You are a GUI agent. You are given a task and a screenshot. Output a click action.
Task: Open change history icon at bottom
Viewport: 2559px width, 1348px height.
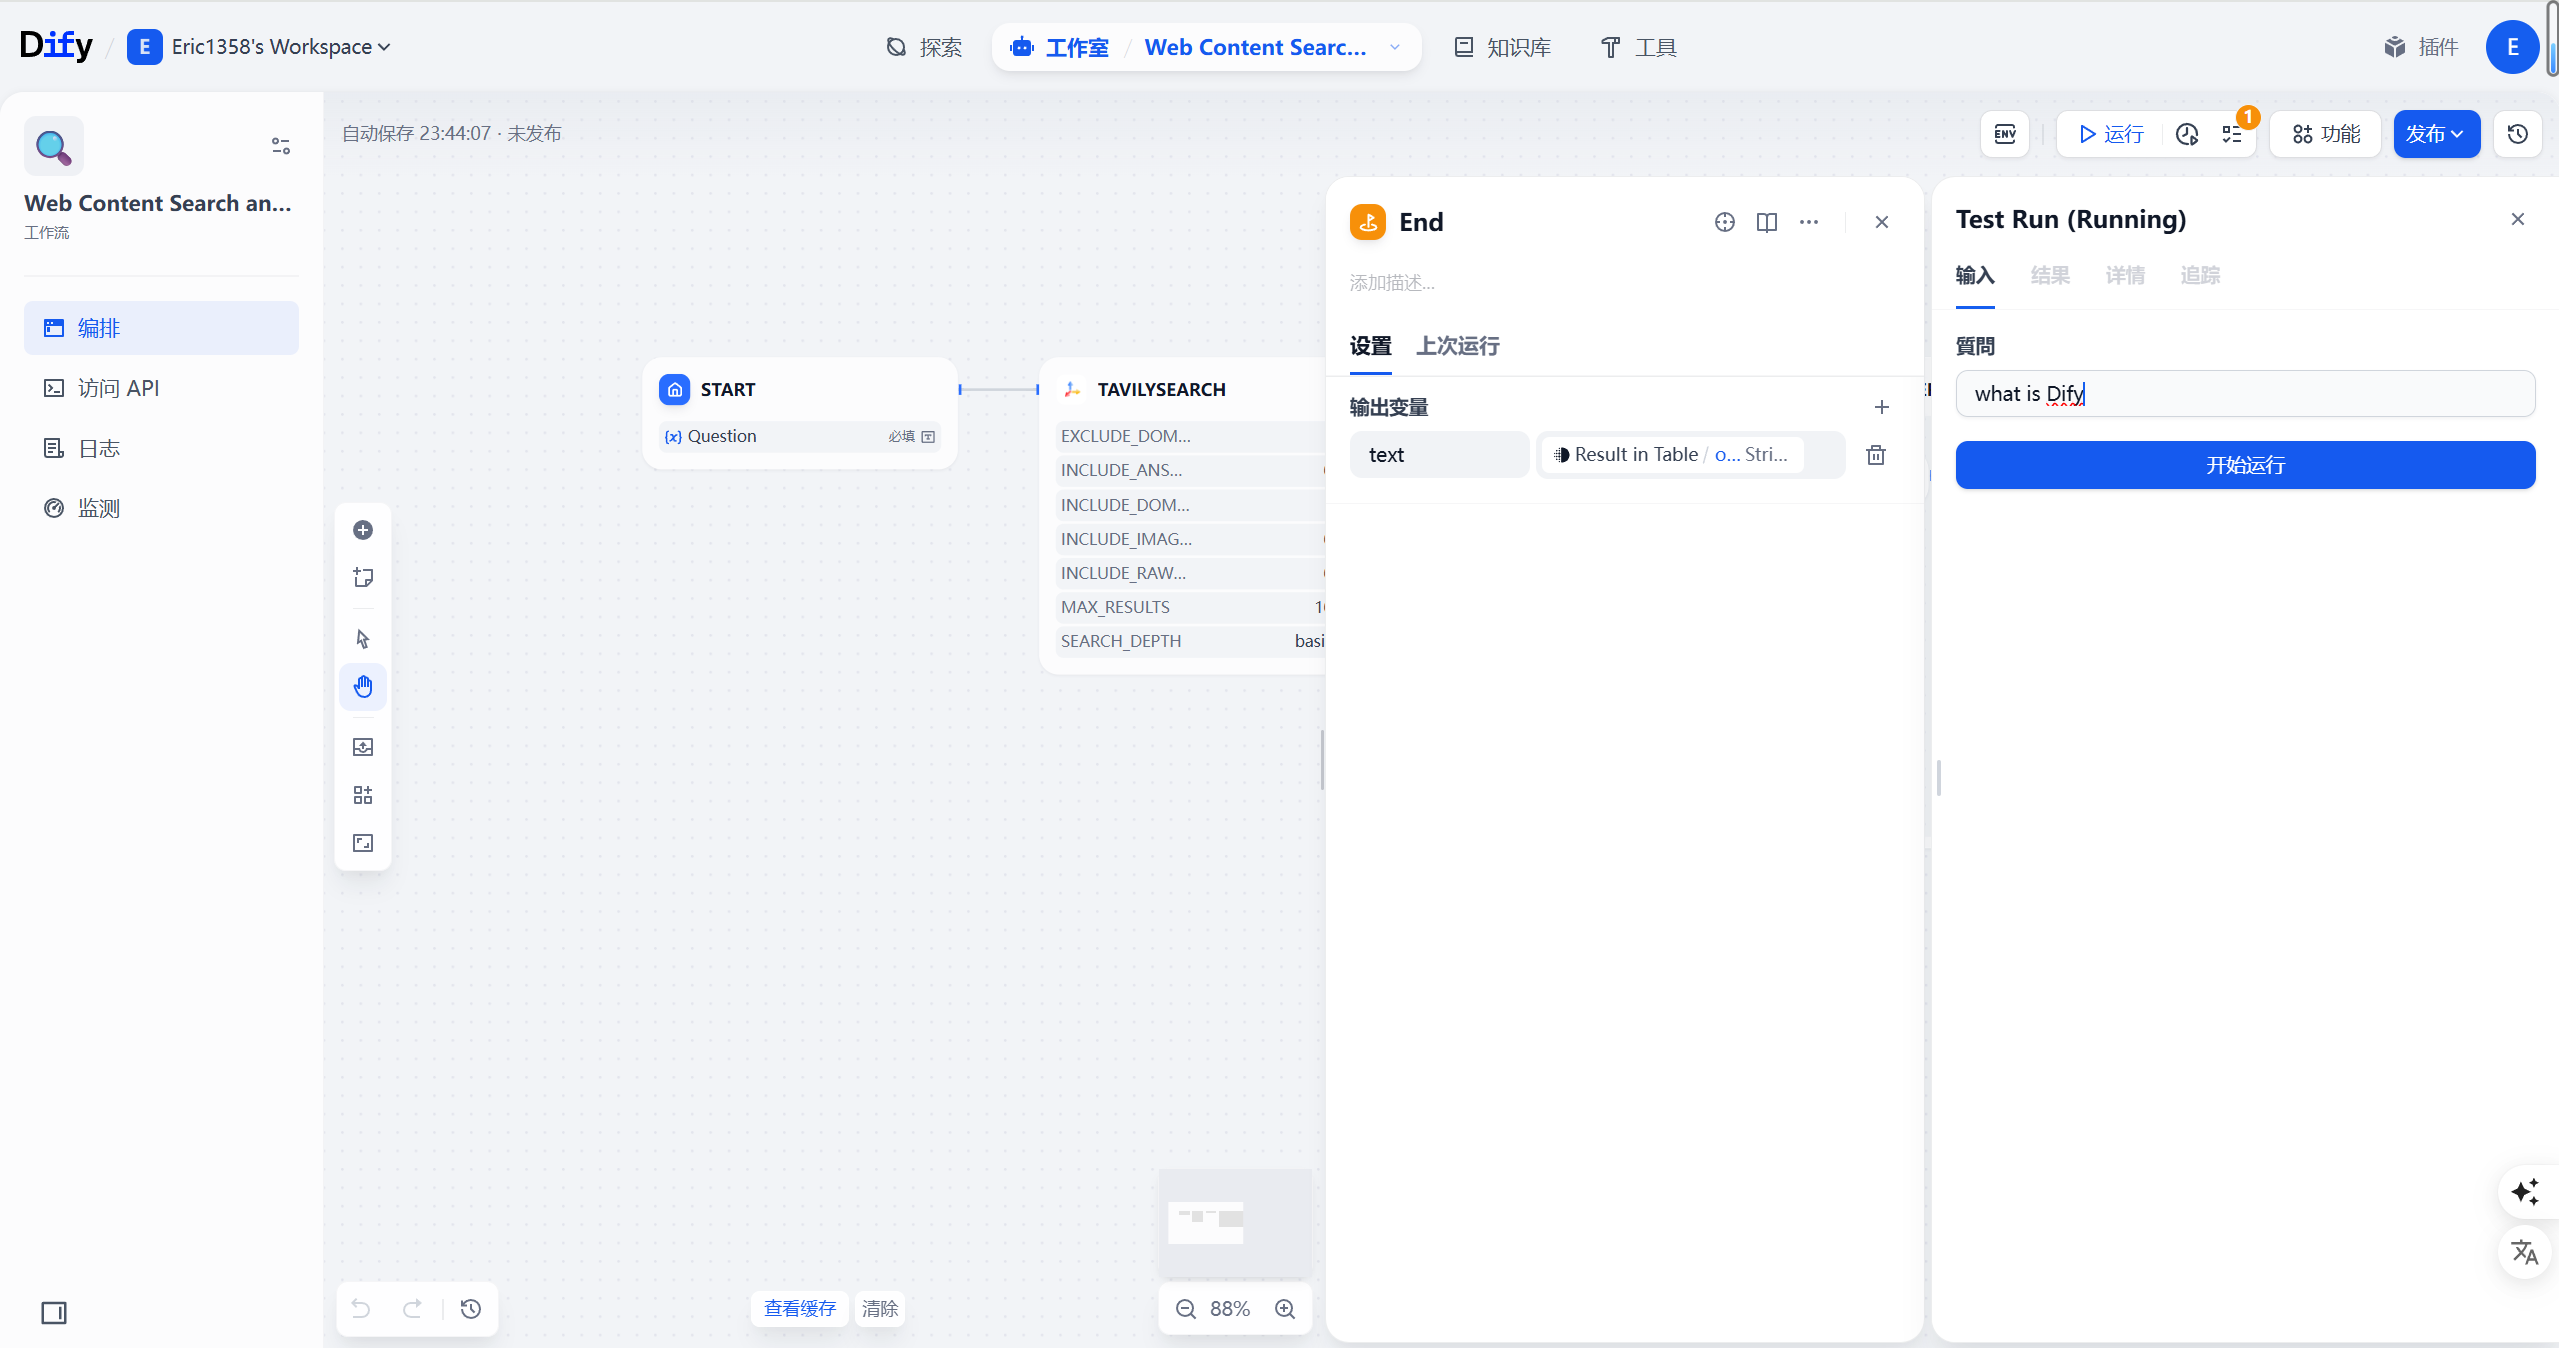471,1309
